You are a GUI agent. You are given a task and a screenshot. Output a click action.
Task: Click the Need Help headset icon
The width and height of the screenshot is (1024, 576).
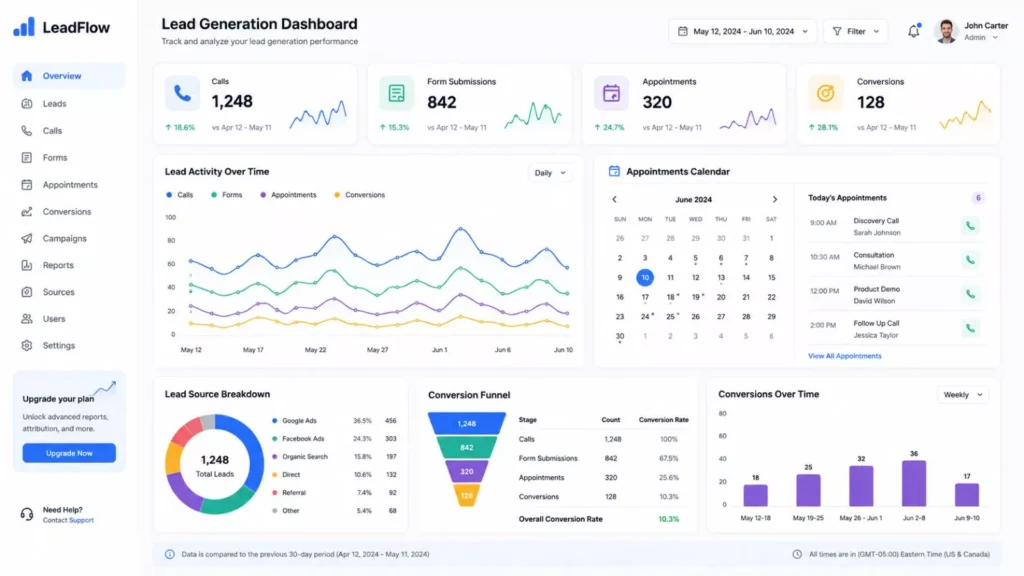coord(27,515)
